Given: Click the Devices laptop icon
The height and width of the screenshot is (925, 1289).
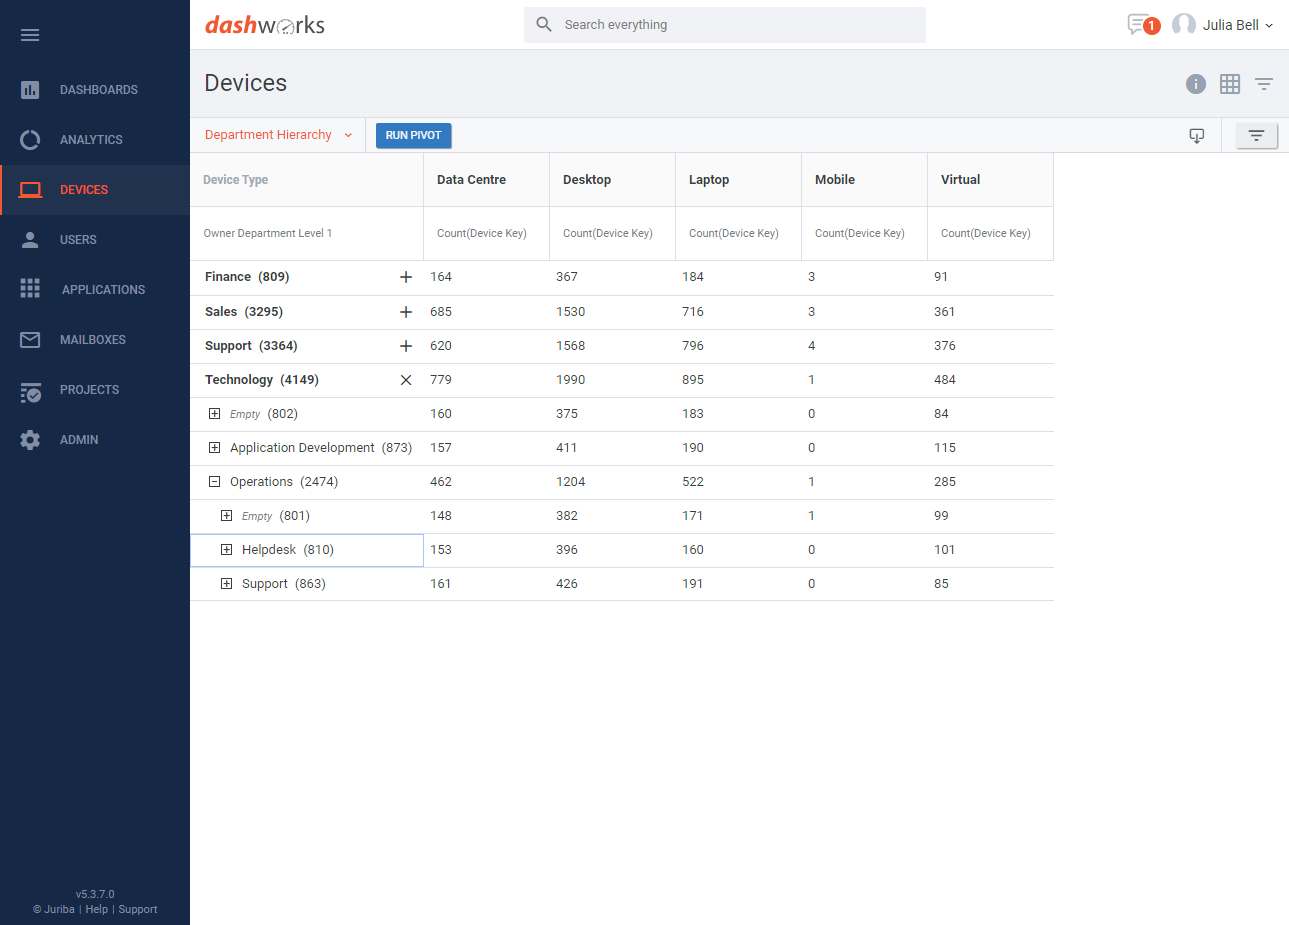Looking at the screenshot, I should (30, 190).
